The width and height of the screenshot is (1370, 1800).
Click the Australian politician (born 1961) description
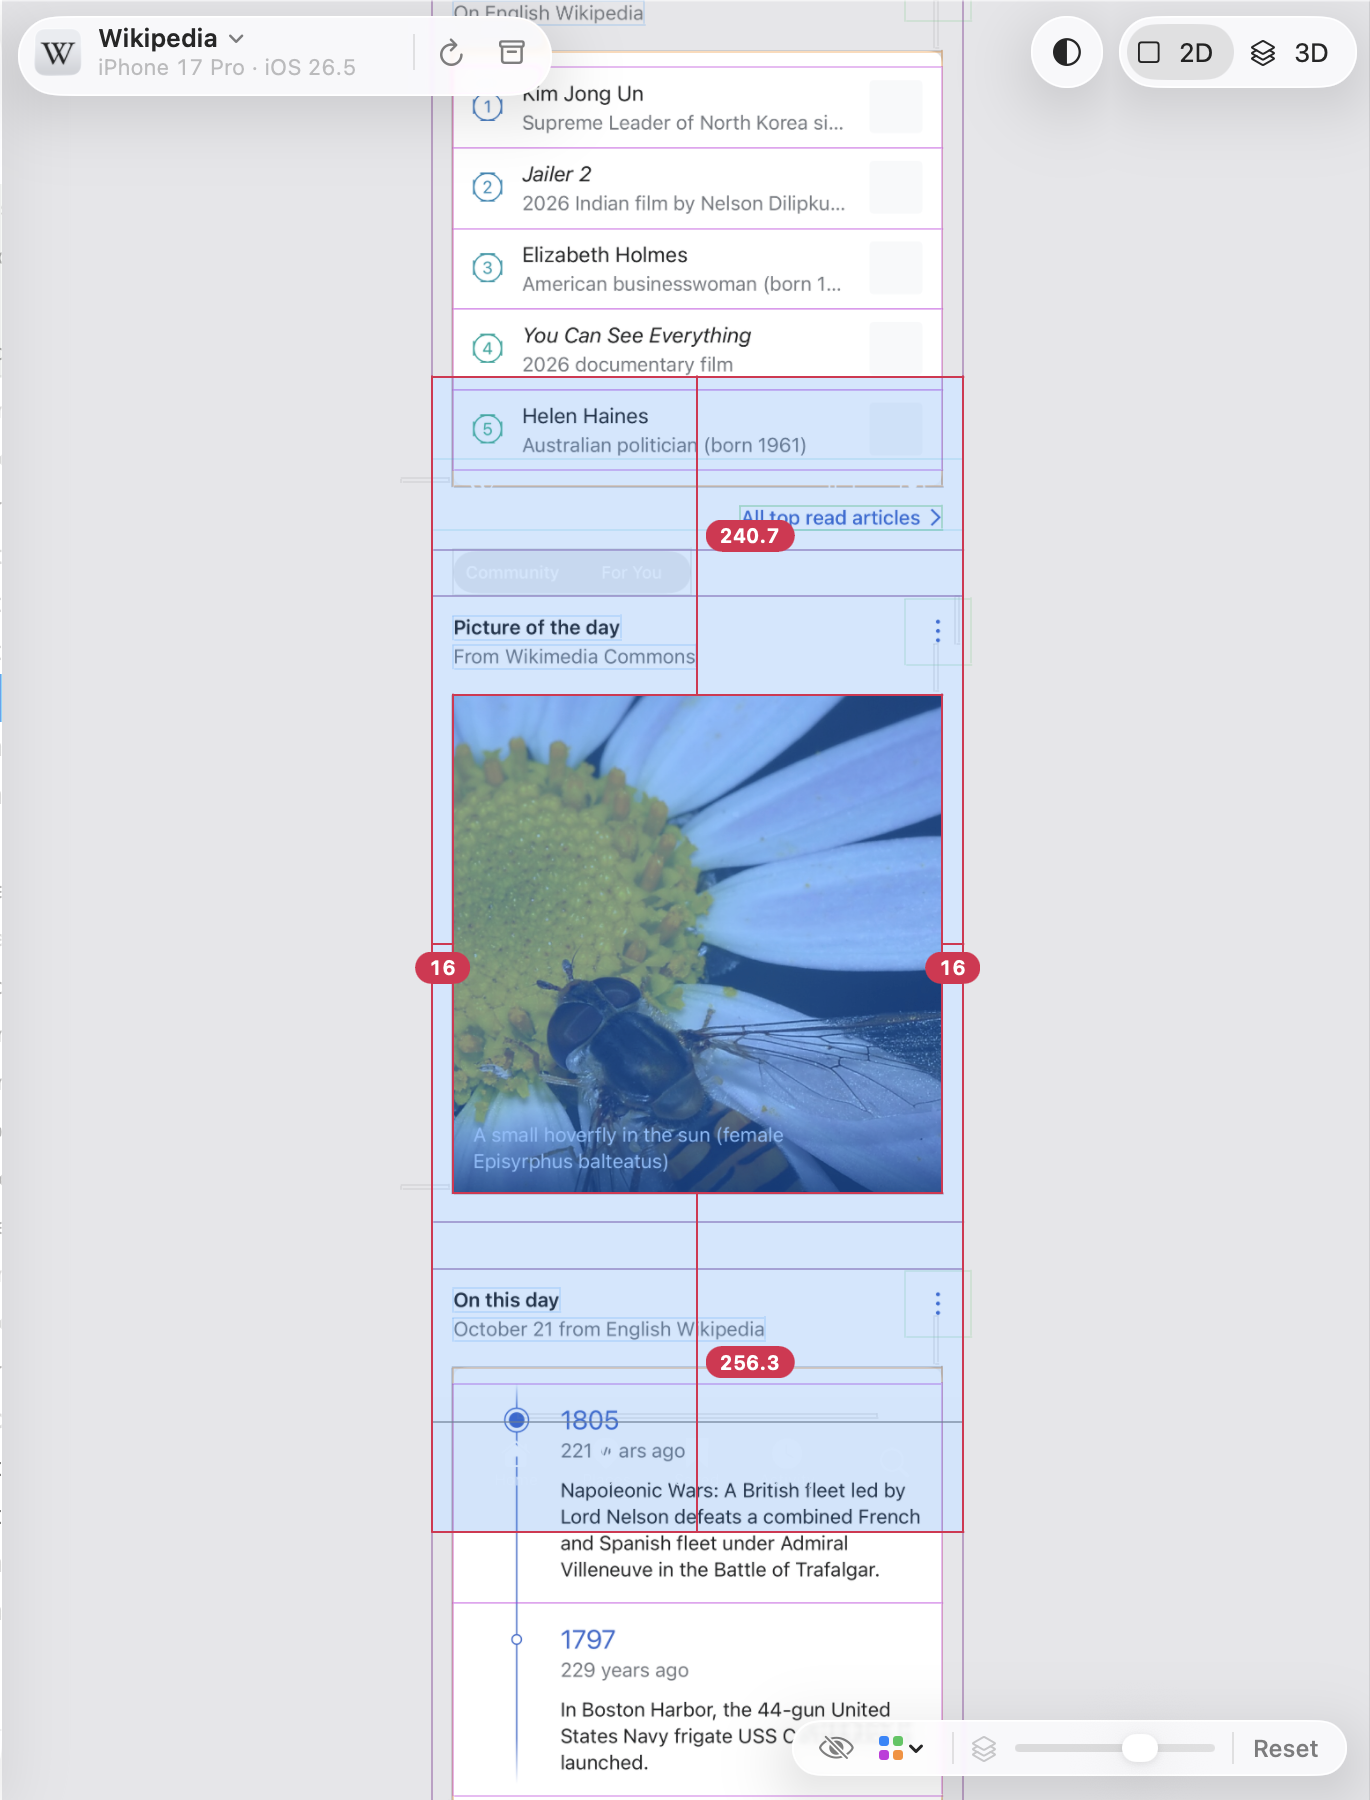pyautogui.click(x=664, y=445)
